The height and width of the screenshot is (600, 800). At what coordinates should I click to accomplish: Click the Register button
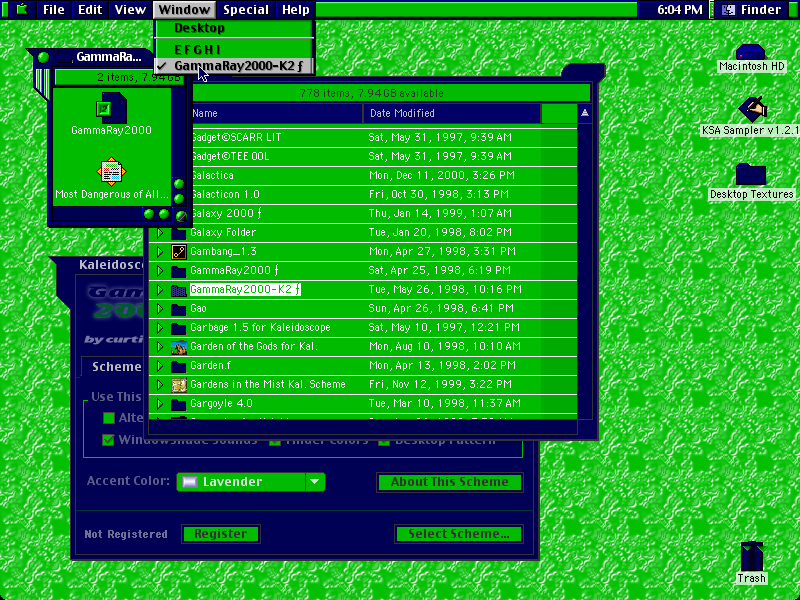220,534
